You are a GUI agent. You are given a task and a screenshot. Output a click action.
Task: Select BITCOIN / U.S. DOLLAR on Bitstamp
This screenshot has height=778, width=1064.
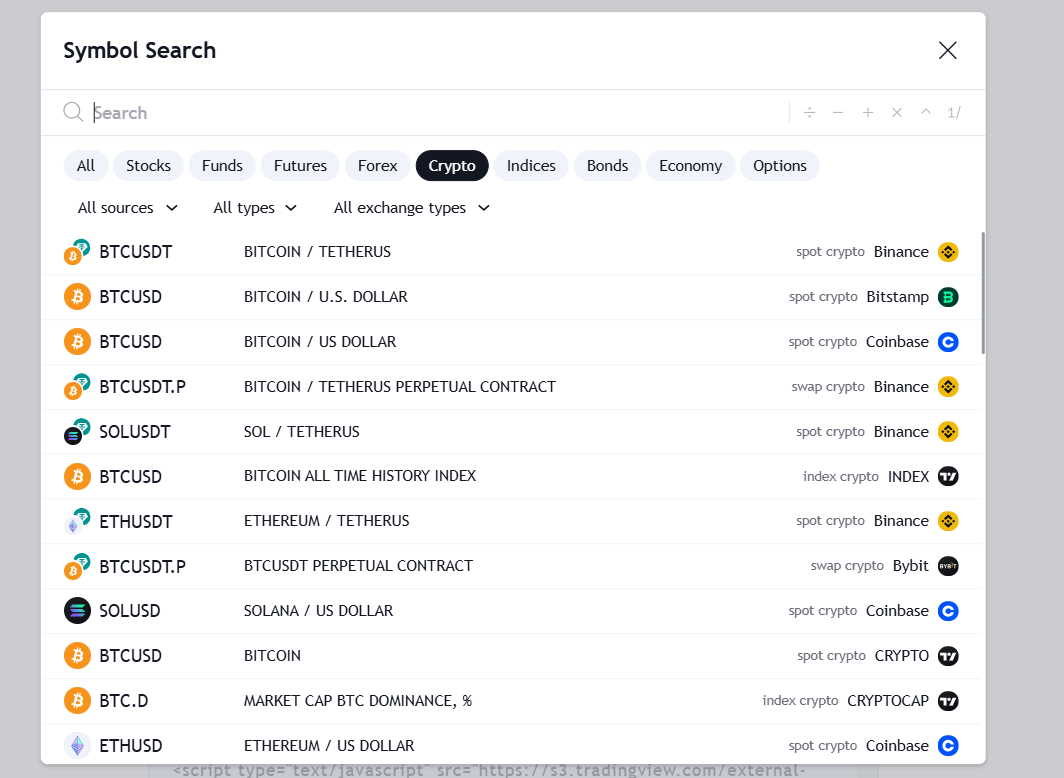[x=511, y=296]
